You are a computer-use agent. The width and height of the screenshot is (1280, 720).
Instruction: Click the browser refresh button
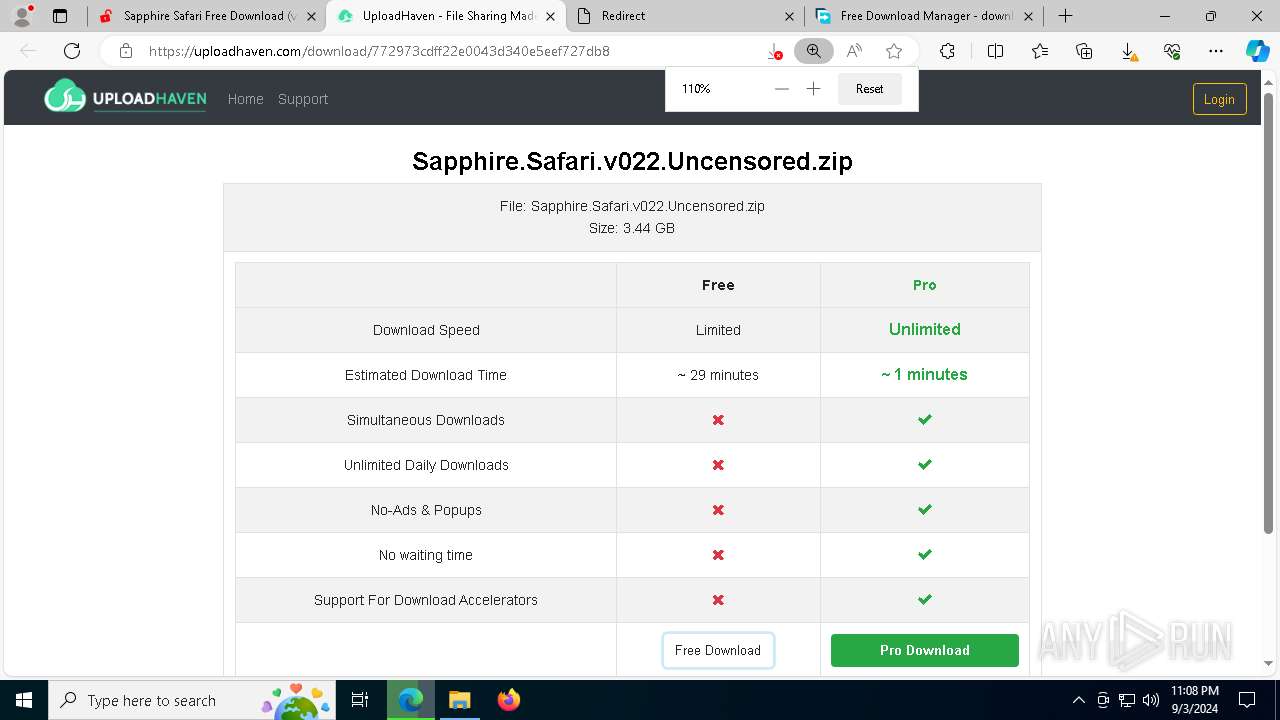click(72, 51)
